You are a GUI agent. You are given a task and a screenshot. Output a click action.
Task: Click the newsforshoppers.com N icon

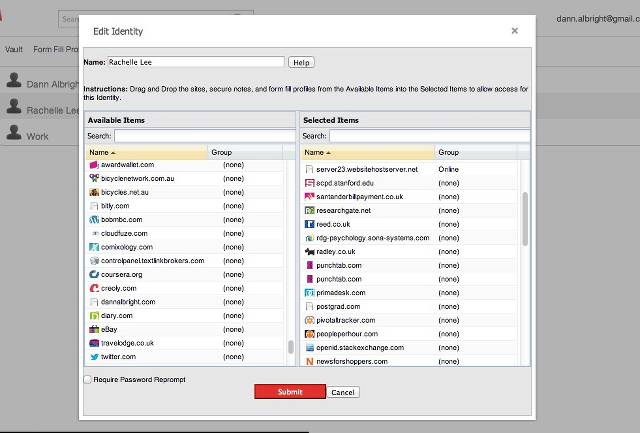[309, 361]
